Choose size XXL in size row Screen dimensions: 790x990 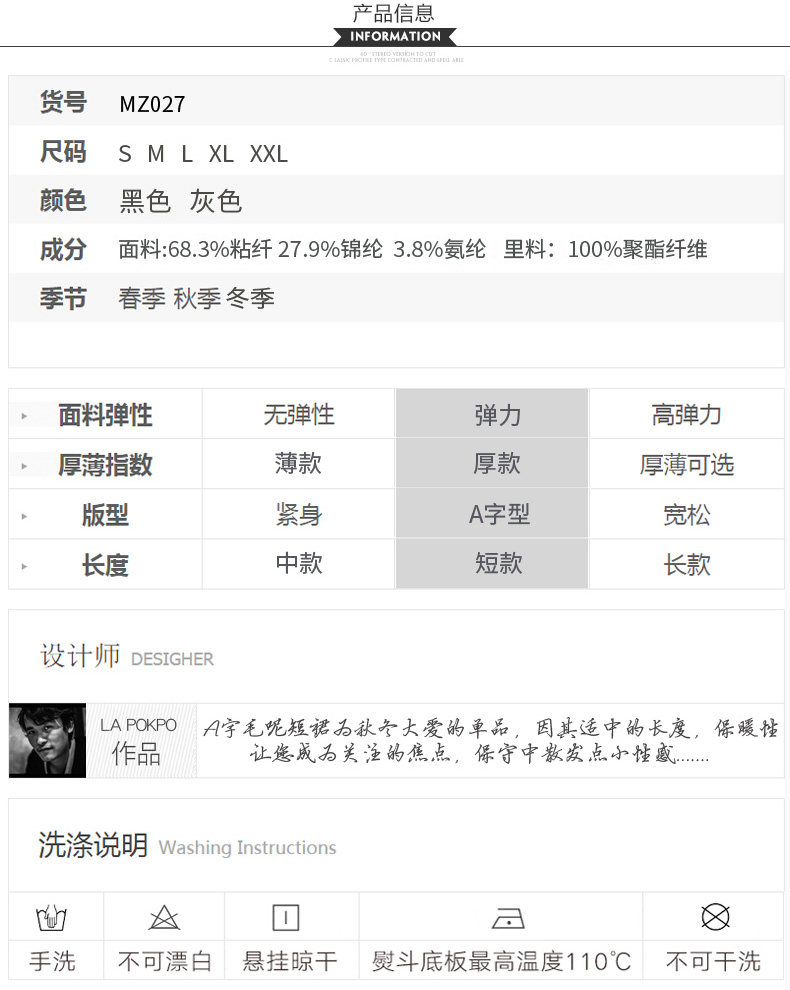pos(268,153)
